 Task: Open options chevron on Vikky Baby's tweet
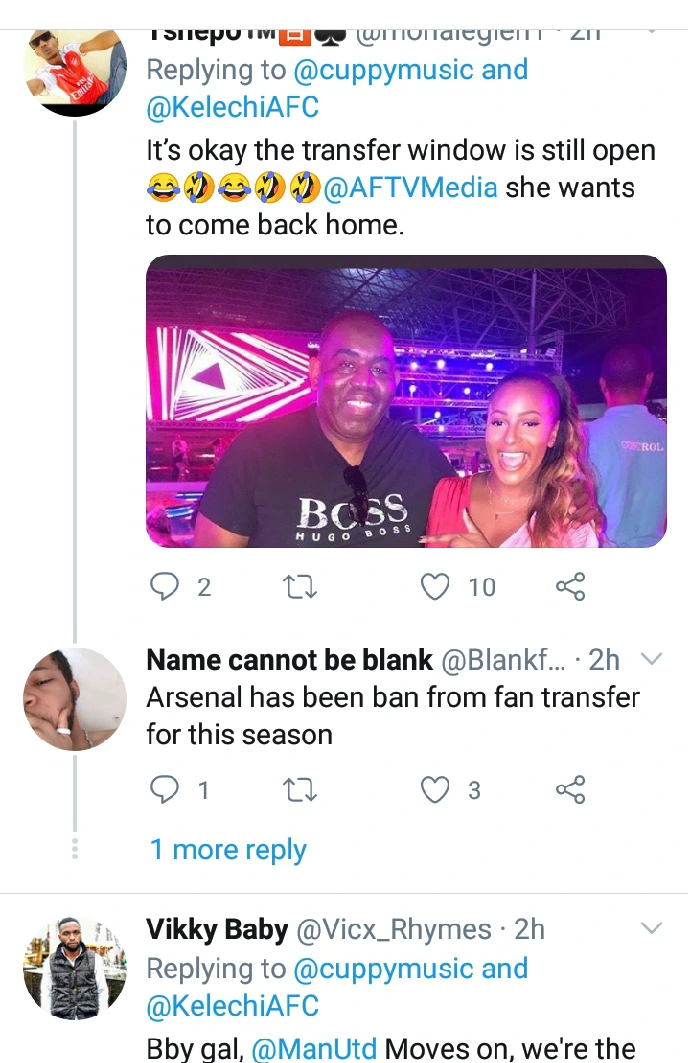[x=651, y=929]
